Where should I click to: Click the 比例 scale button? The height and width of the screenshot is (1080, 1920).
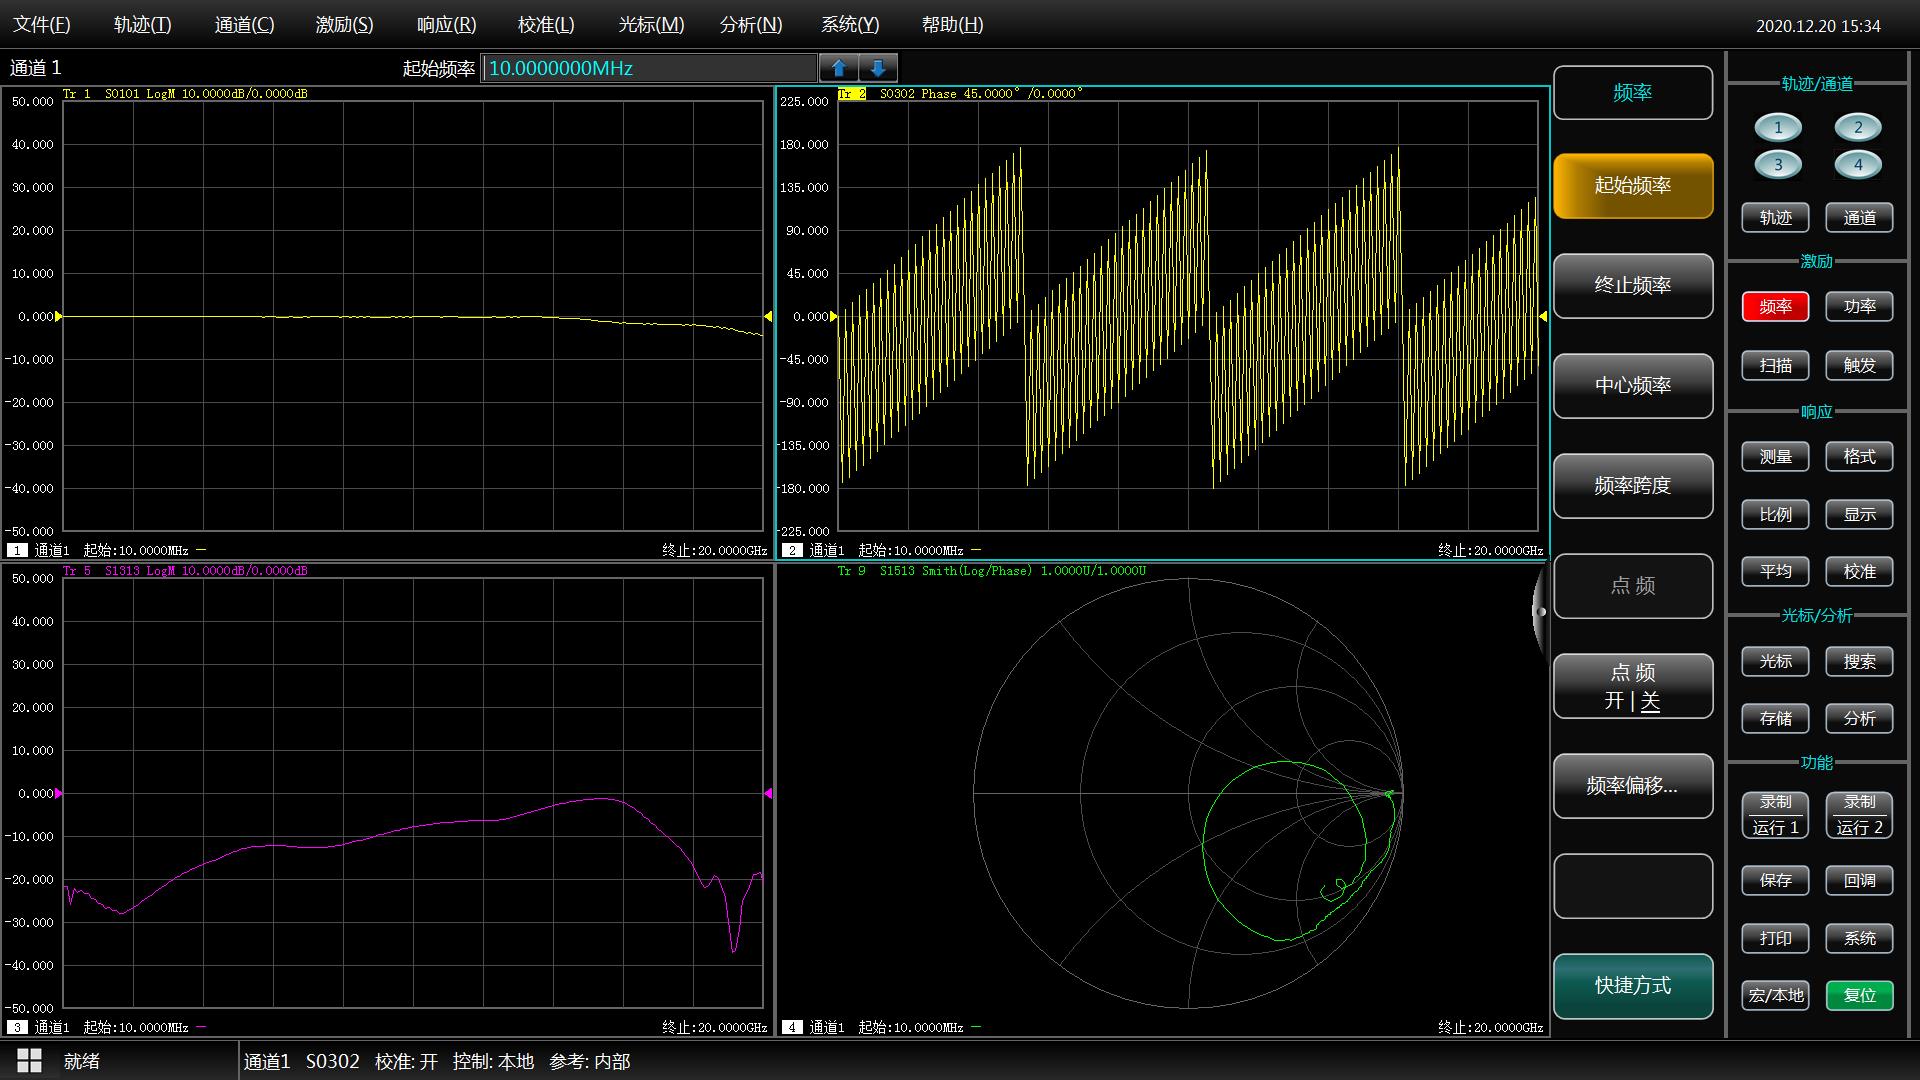(x=1776, y=514)
